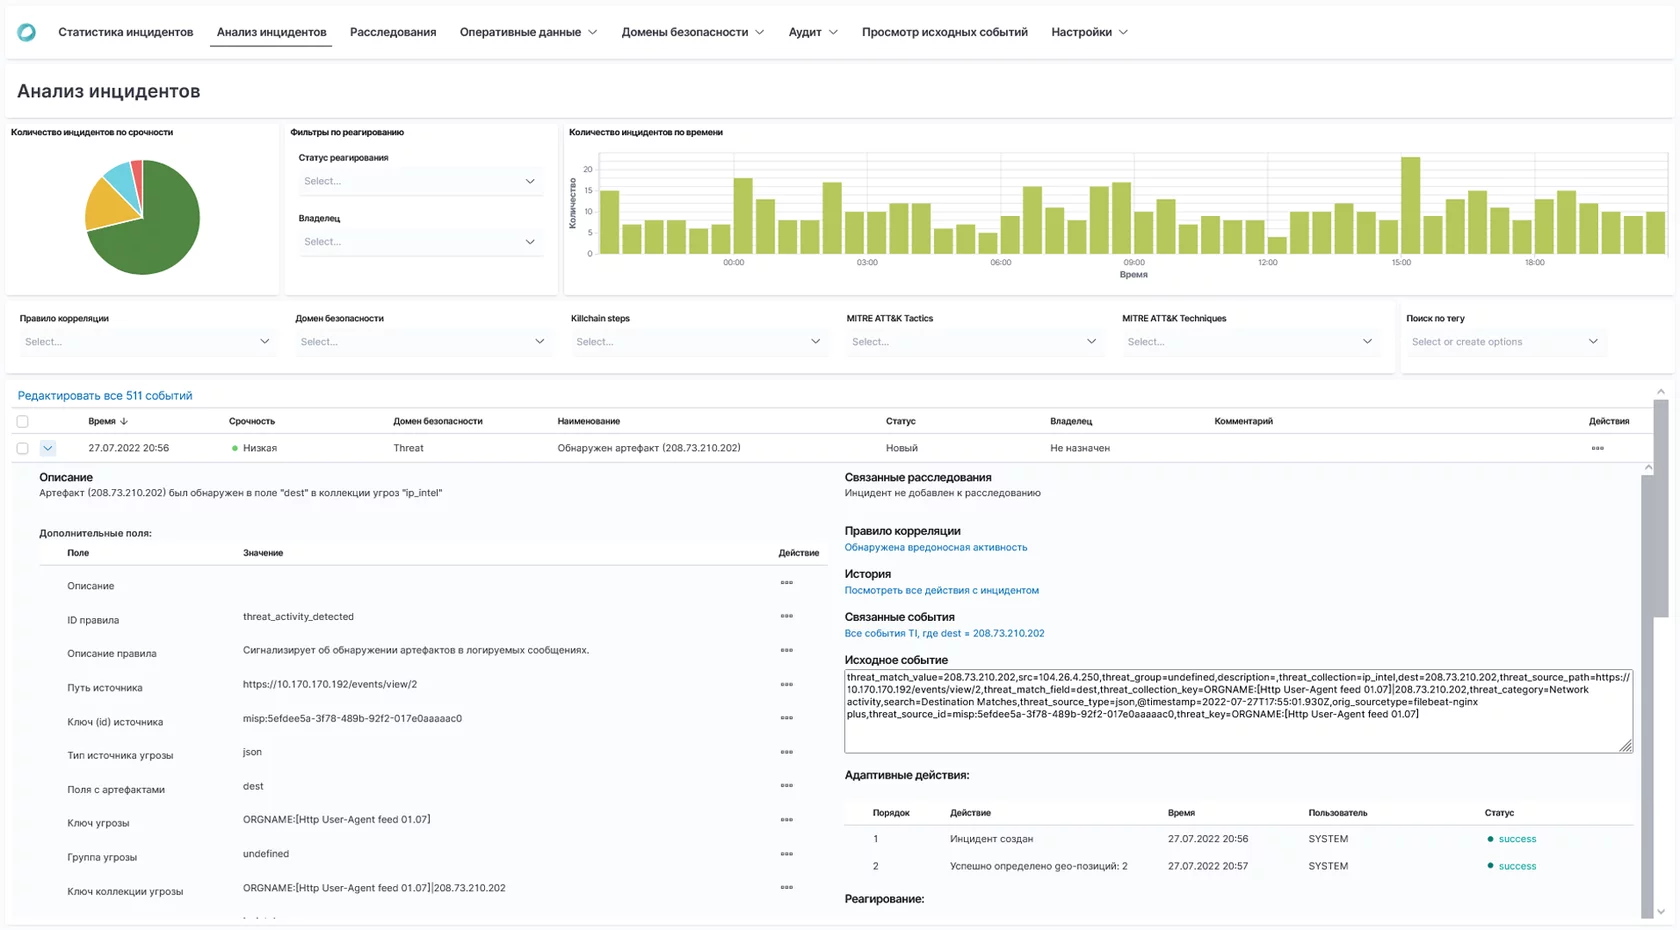Collapse the expanded incident row details
The height and width of the screenshot is (930, 1680).
pyautogui.click(x=47, y=448)
